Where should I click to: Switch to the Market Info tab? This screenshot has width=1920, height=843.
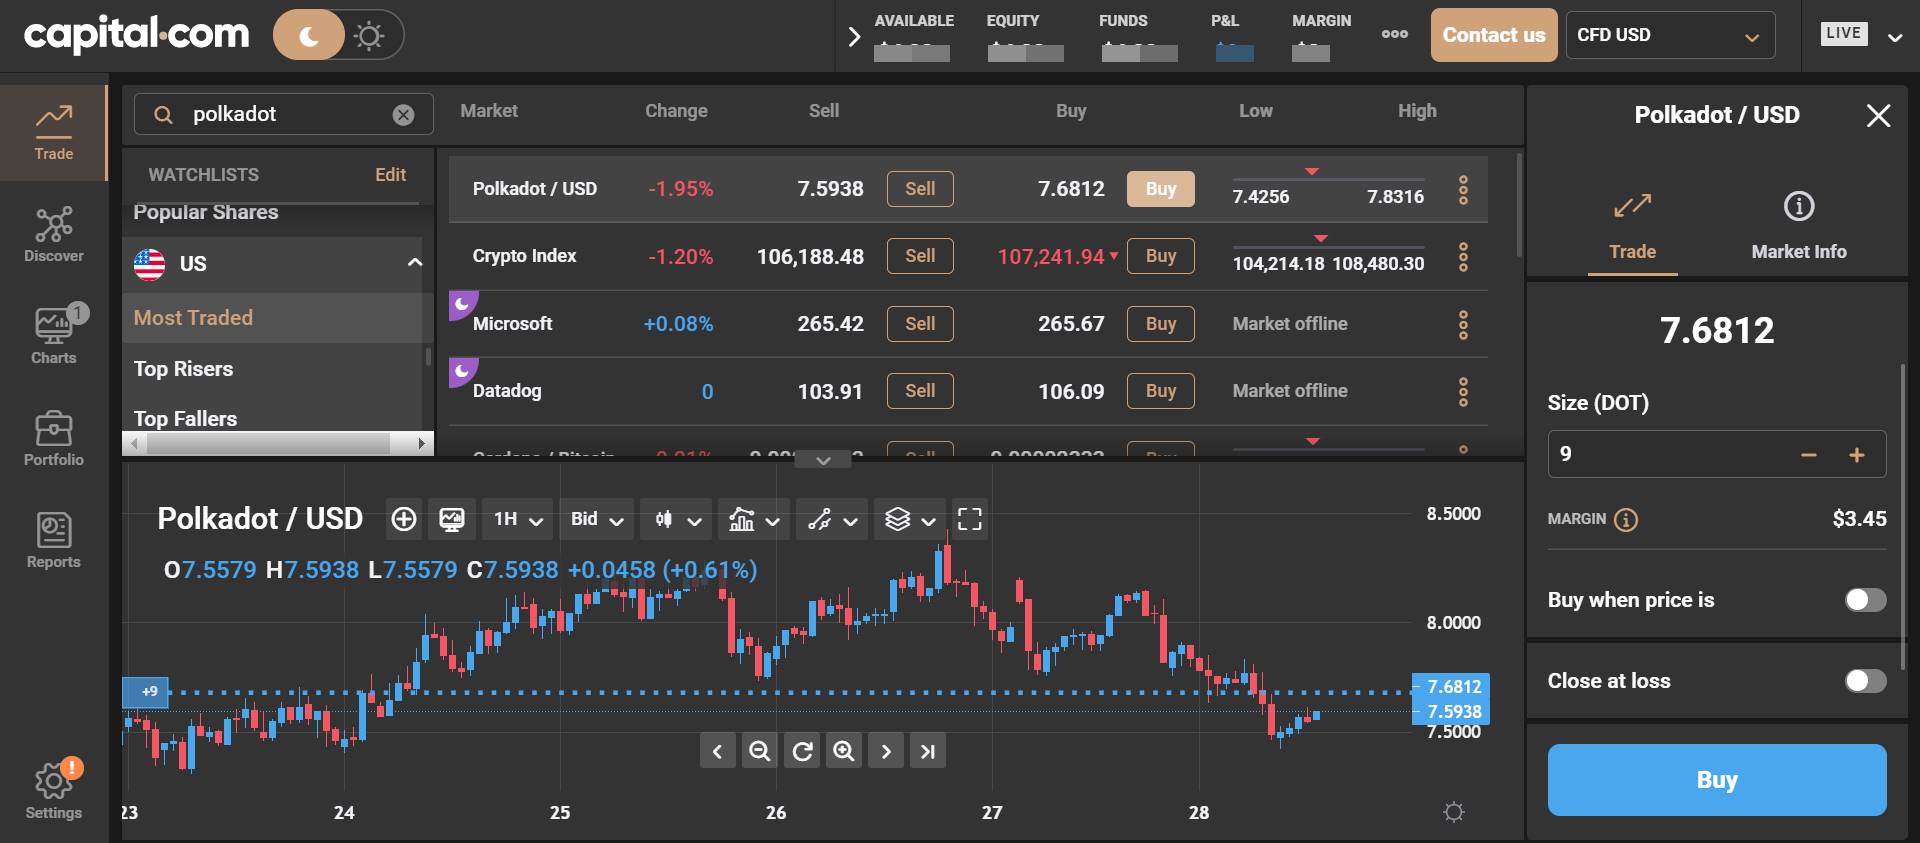pyautogui.click(x=1798, y=228)
